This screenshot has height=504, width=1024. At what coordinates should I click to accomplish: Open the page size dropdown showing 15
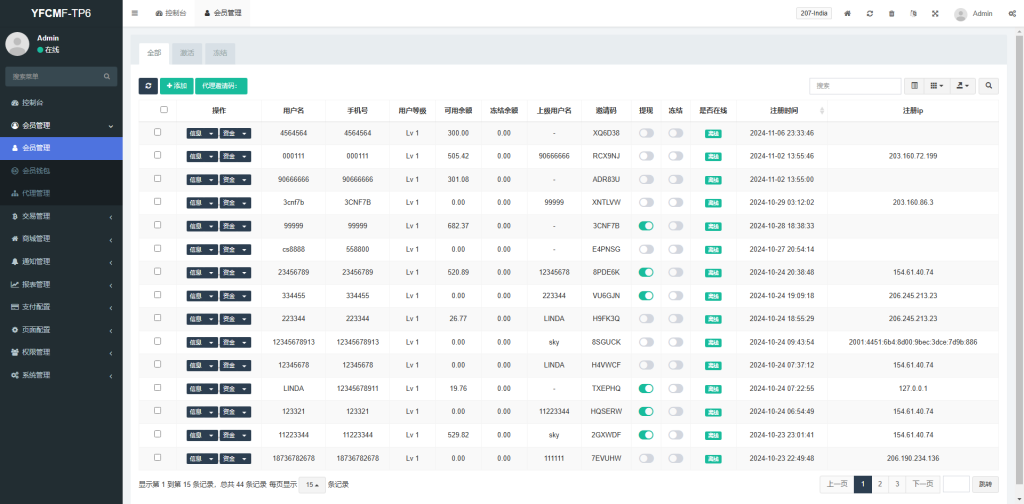click(x=313, y=484)
